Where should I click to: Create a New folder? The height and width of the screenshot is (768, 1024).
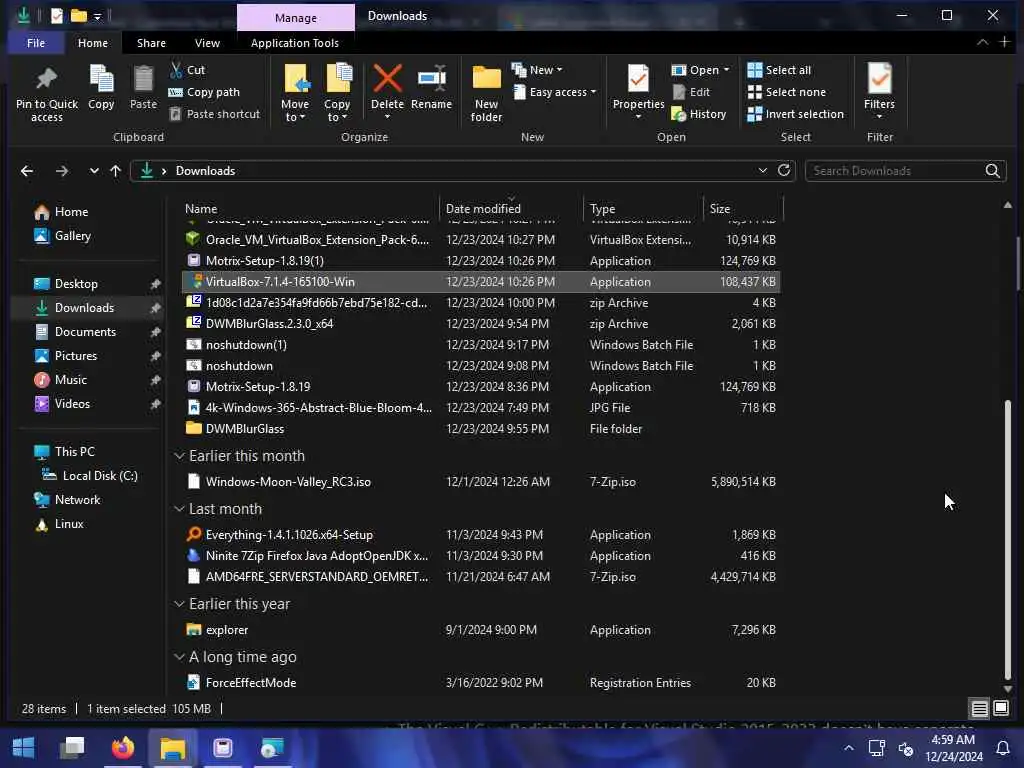point(487,93)
